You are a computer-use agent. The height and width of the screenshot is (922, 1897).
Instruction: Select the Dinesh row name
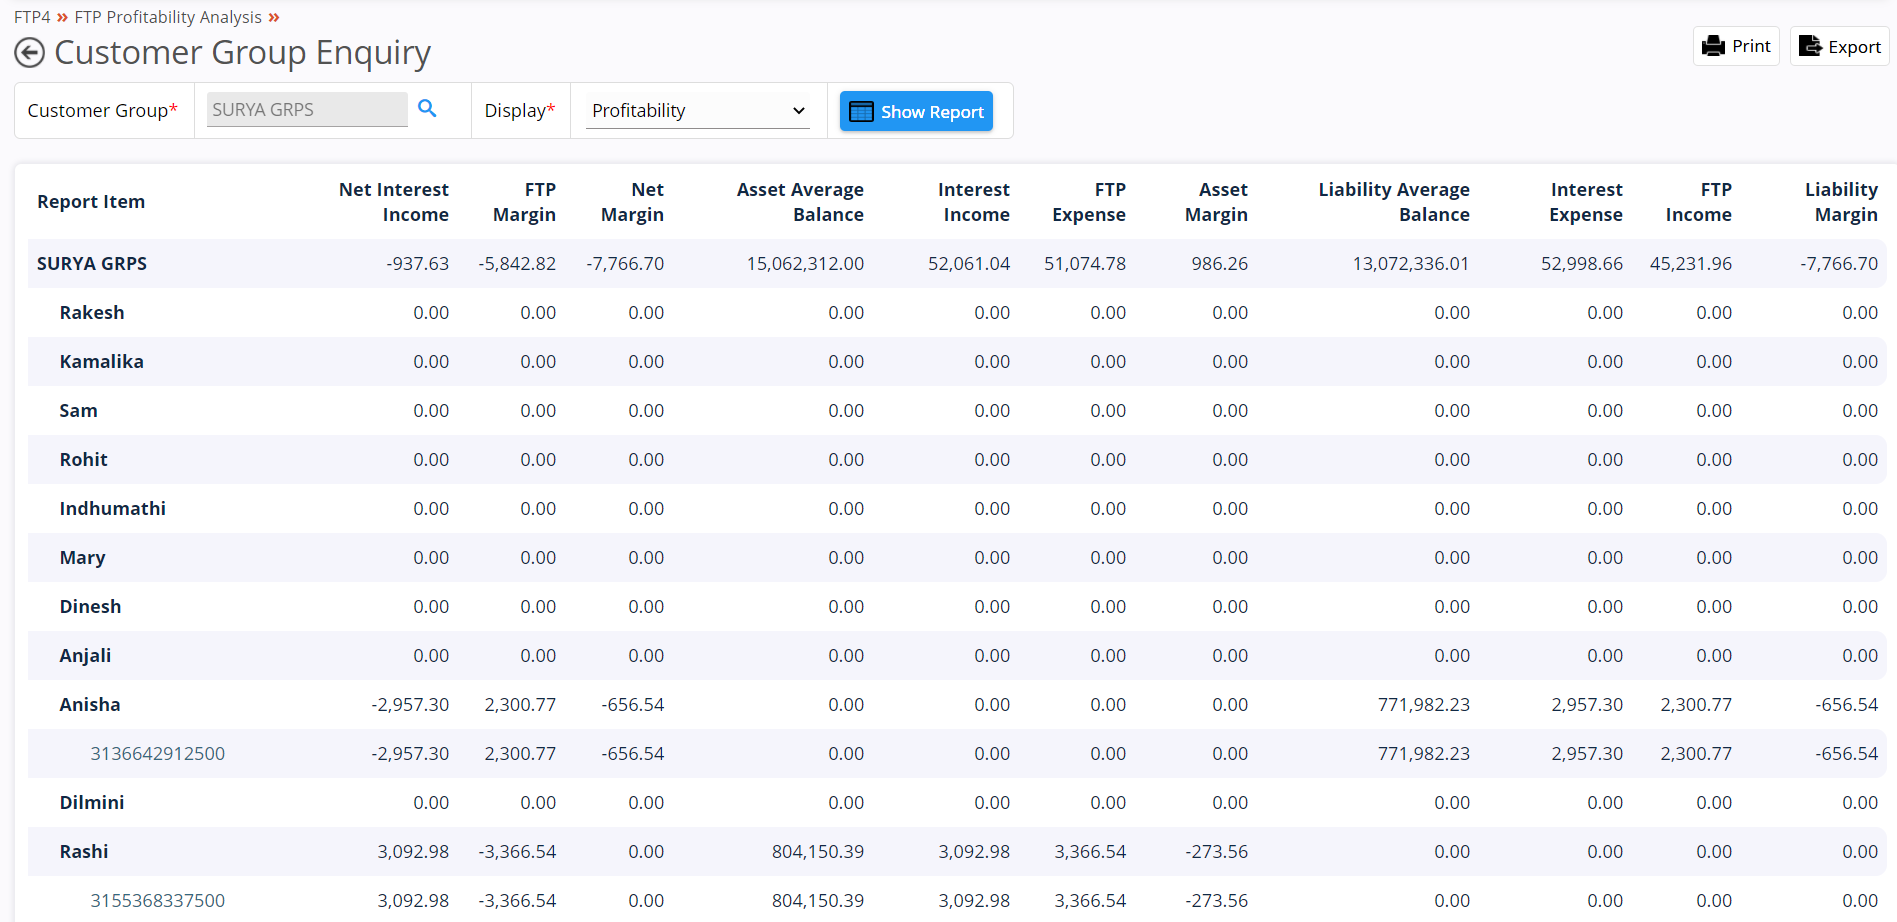(x=90, y=607)
